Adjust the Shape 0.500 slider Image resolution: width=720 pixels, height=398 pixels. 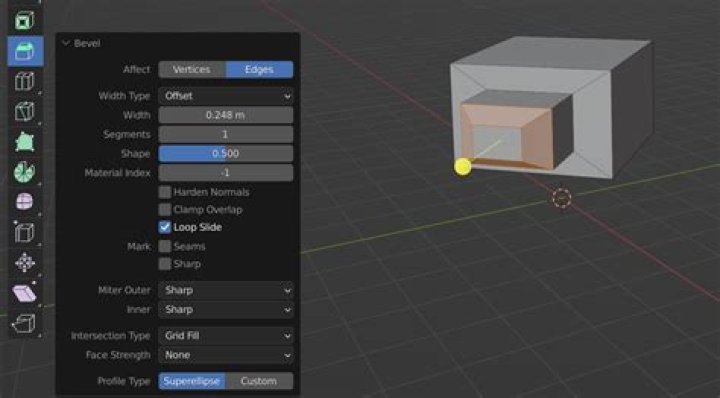tap(225, 154)
